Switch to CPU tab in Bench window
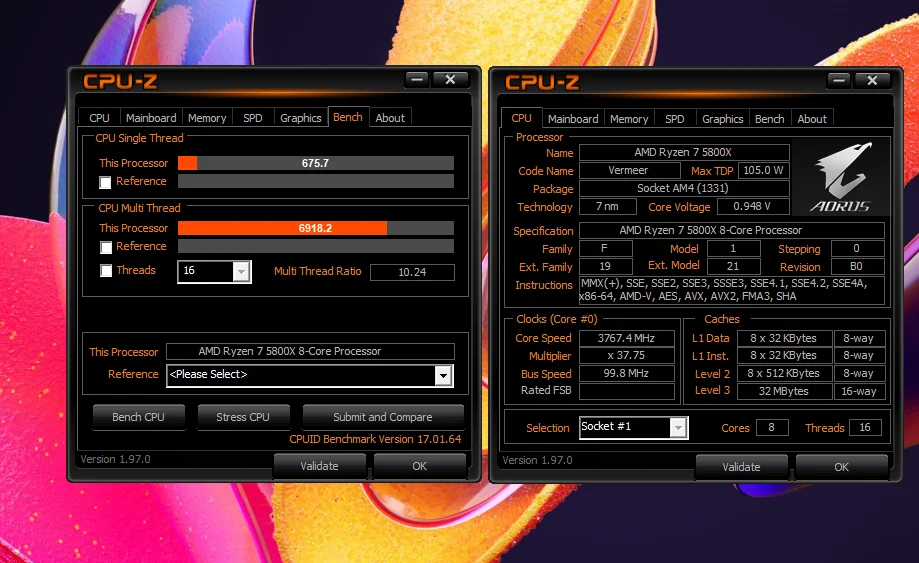 99,118
